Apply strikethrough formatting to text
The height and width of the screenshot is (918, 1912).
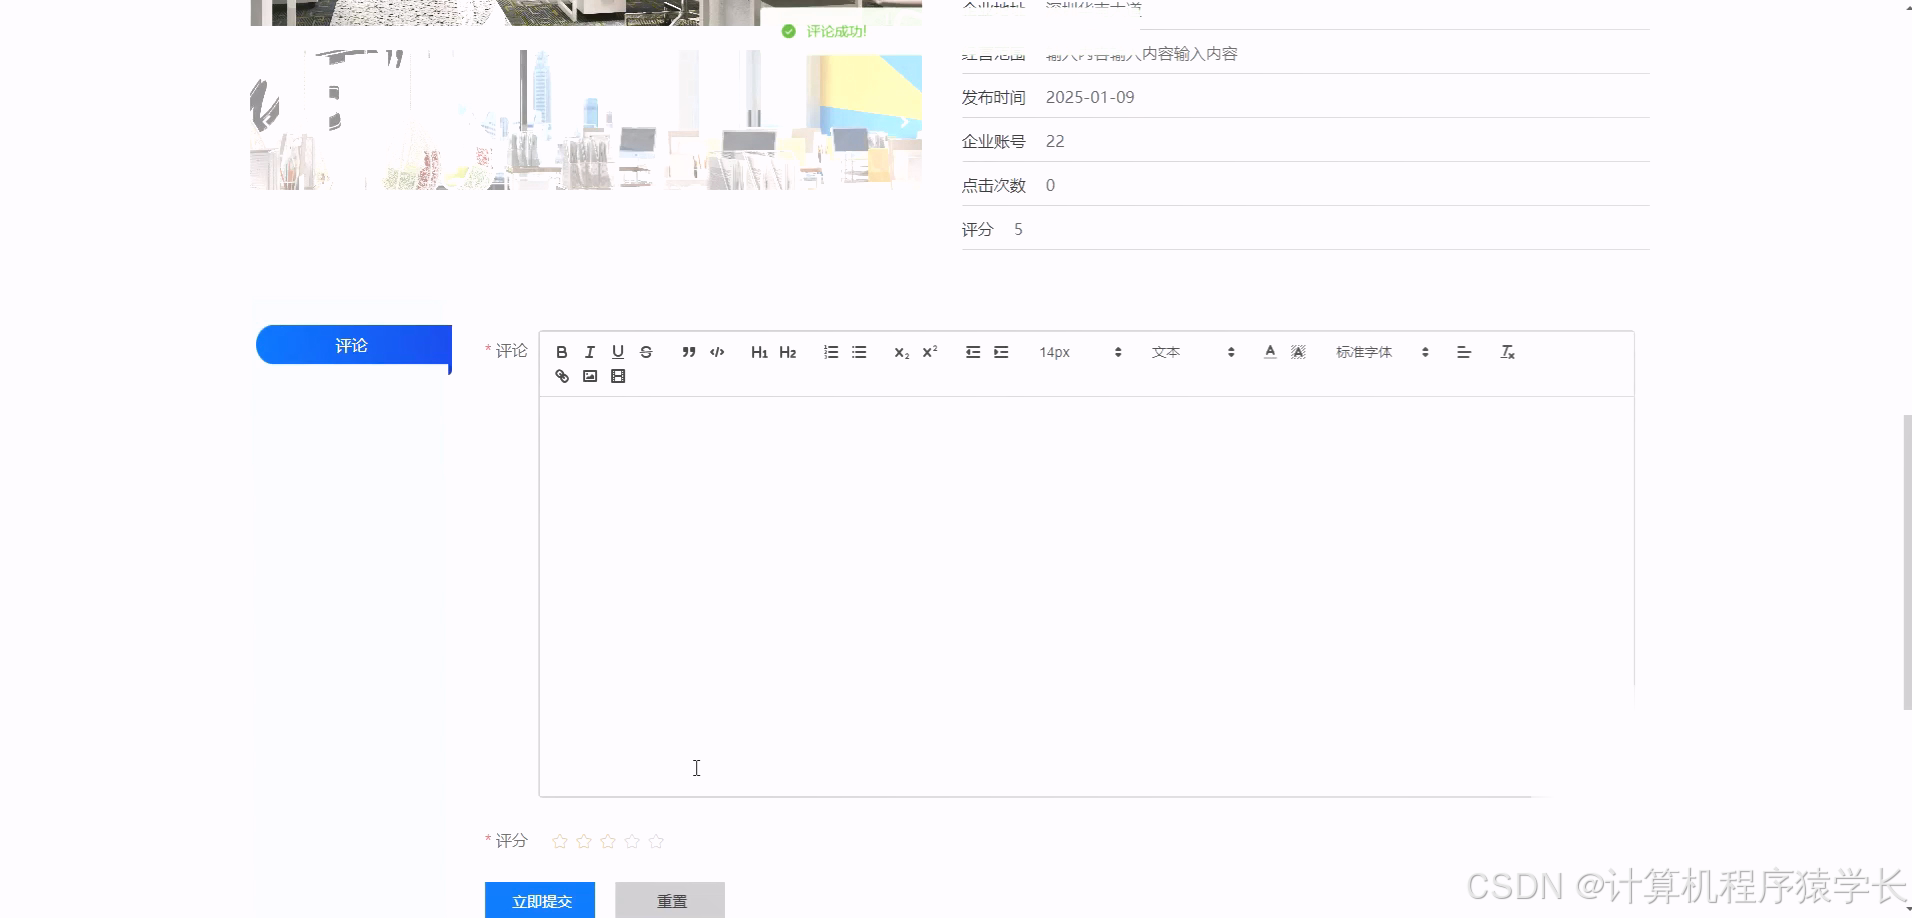click(646, 352)
